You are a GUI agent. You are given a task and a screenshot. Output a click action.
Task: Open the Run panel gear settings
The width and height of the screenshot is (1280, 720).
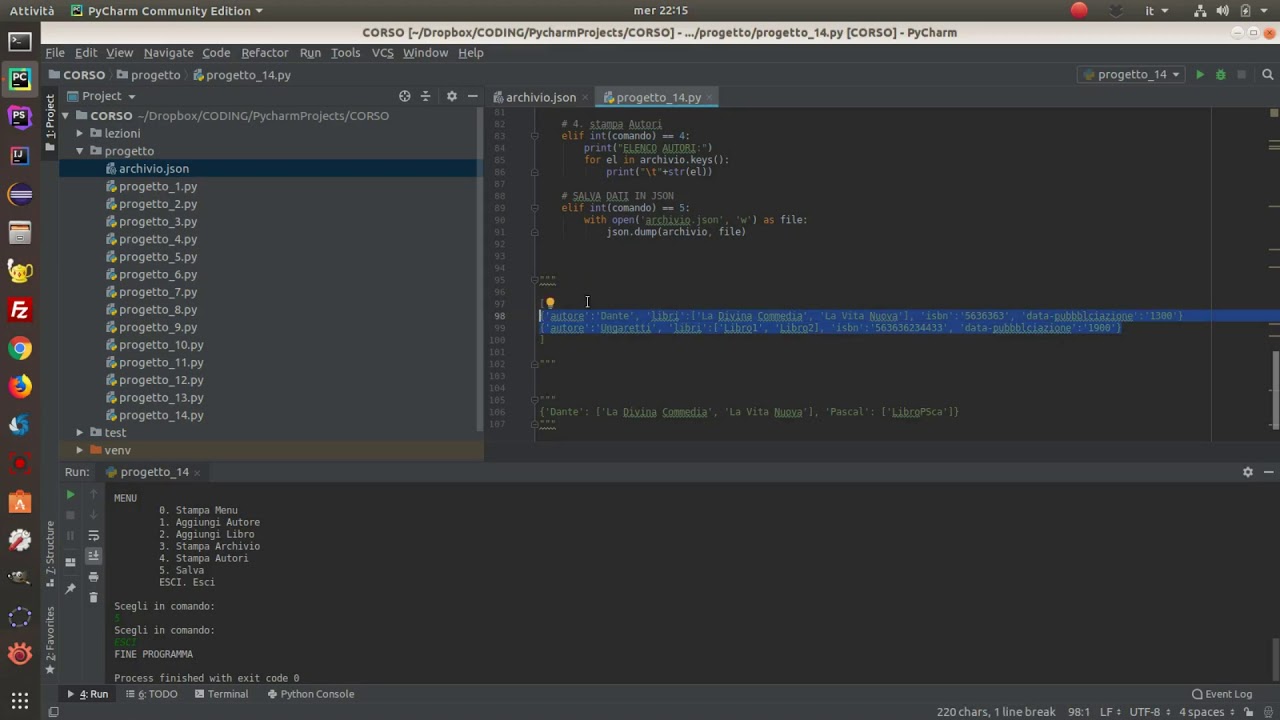point(1248,472)
